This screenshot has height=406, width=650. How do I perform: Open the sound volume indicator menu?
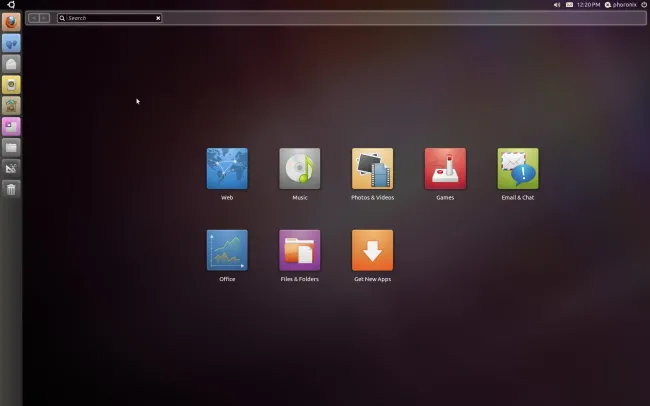[557, 5]
